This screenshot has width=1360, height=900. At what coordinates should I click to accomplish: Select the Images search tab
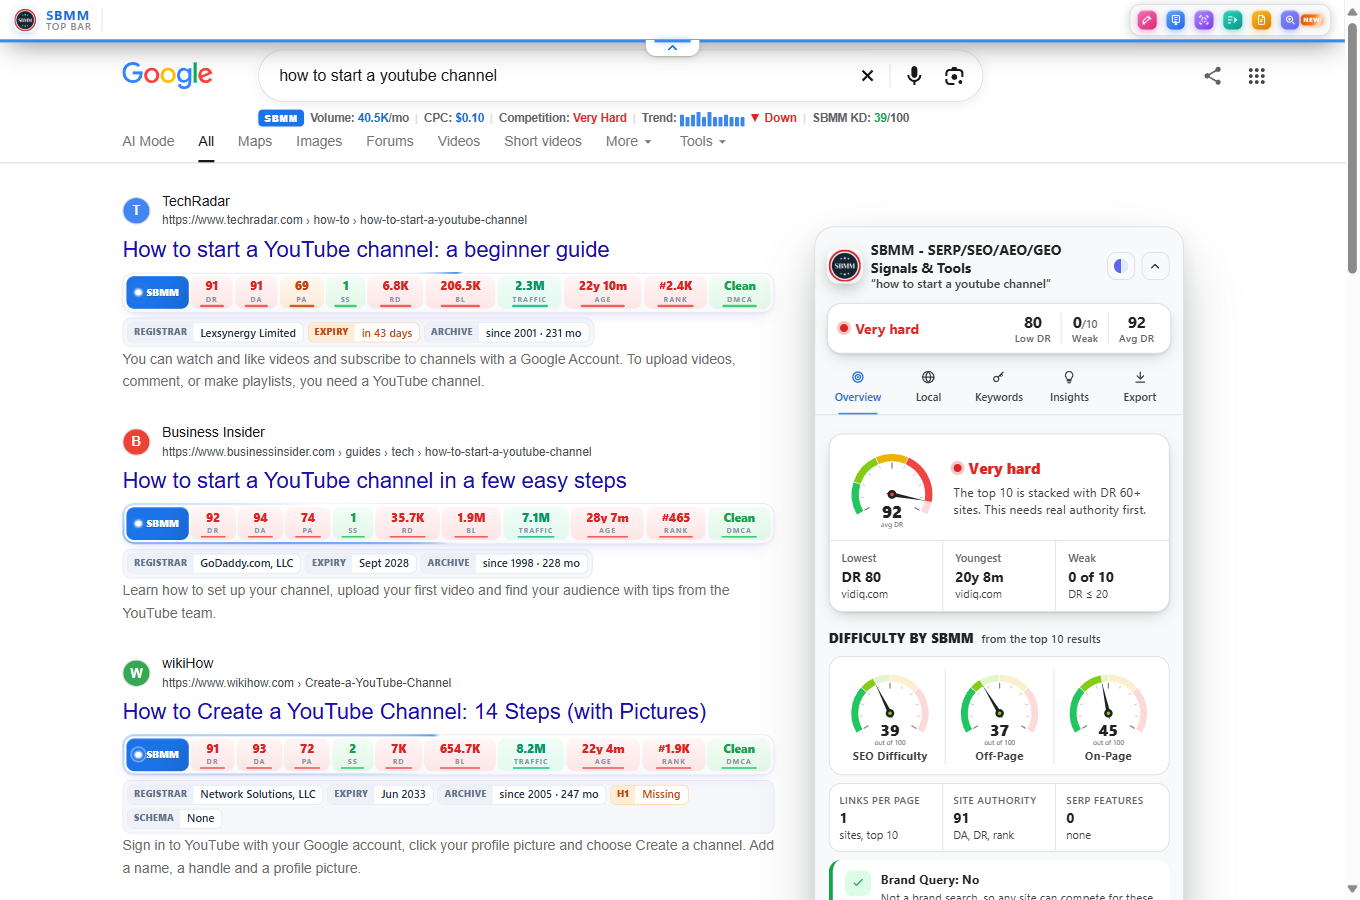point(319,141)
